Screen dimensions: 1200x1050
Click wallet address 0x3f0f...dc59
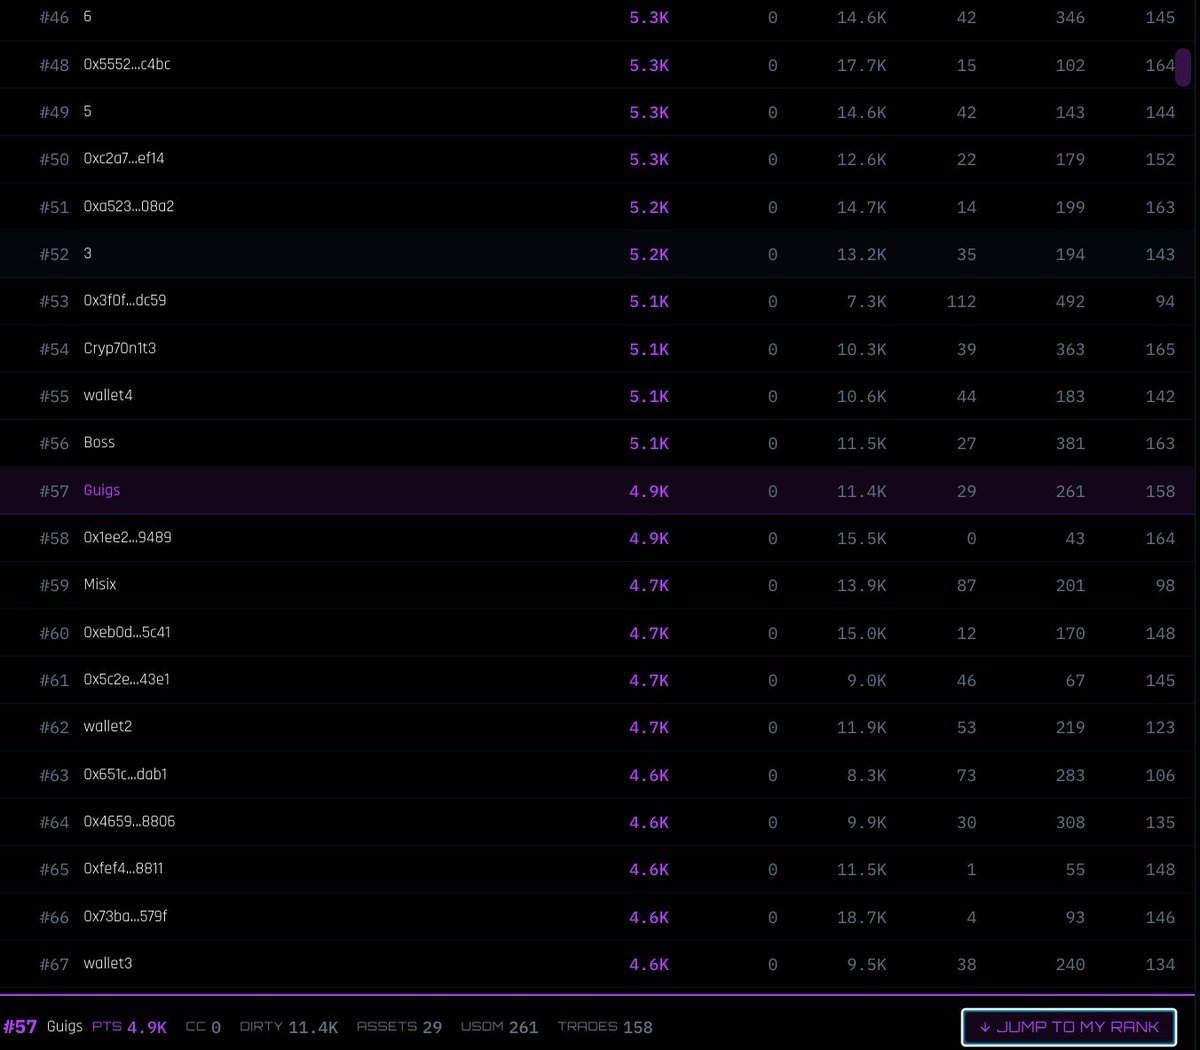click(125, 300)
